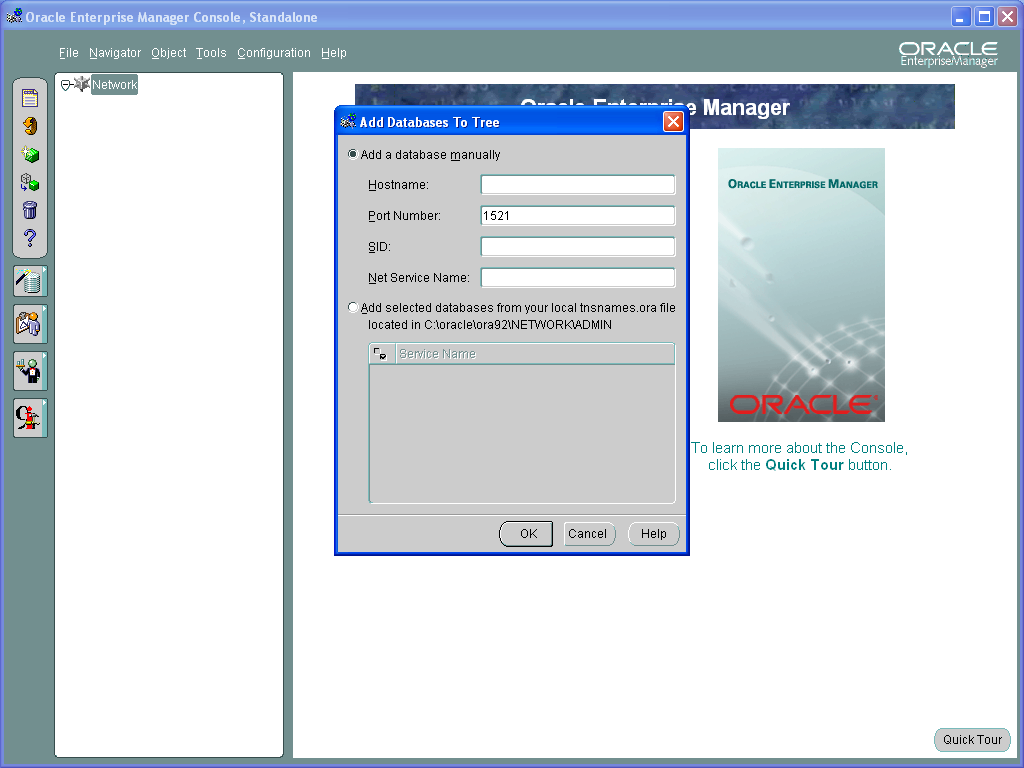Open the Object menu
Image resolution: width=1024 pixels, height=768 pixels.
(x=168, y=53)
